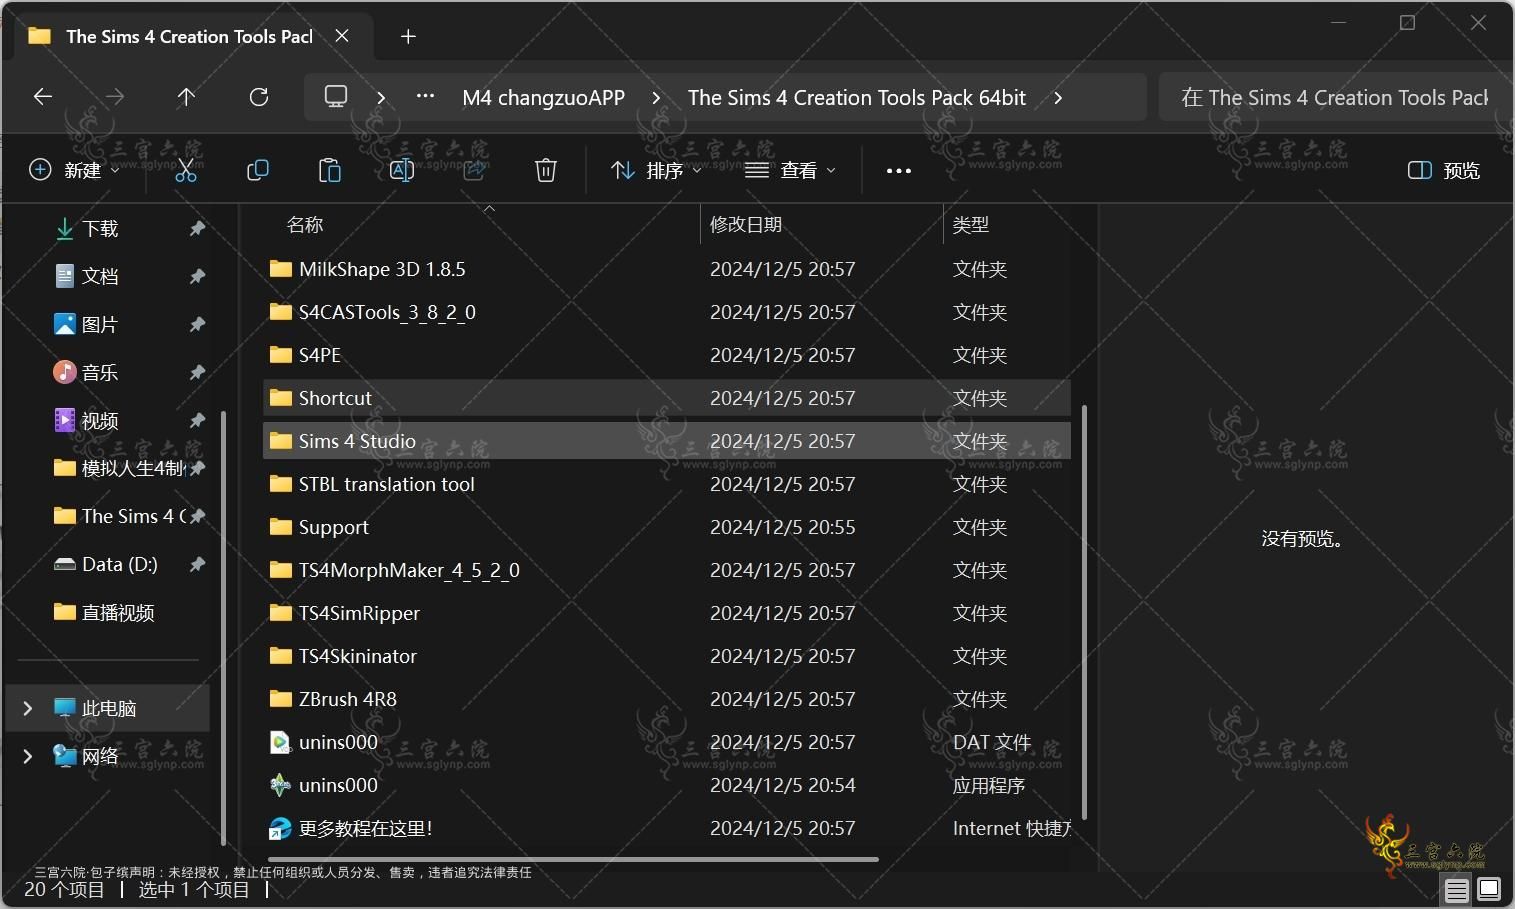Open the address bar ellipsis for hidden path
Image resolution: width=1515 pixels, height=909 pixels.
tap(425, 97)
